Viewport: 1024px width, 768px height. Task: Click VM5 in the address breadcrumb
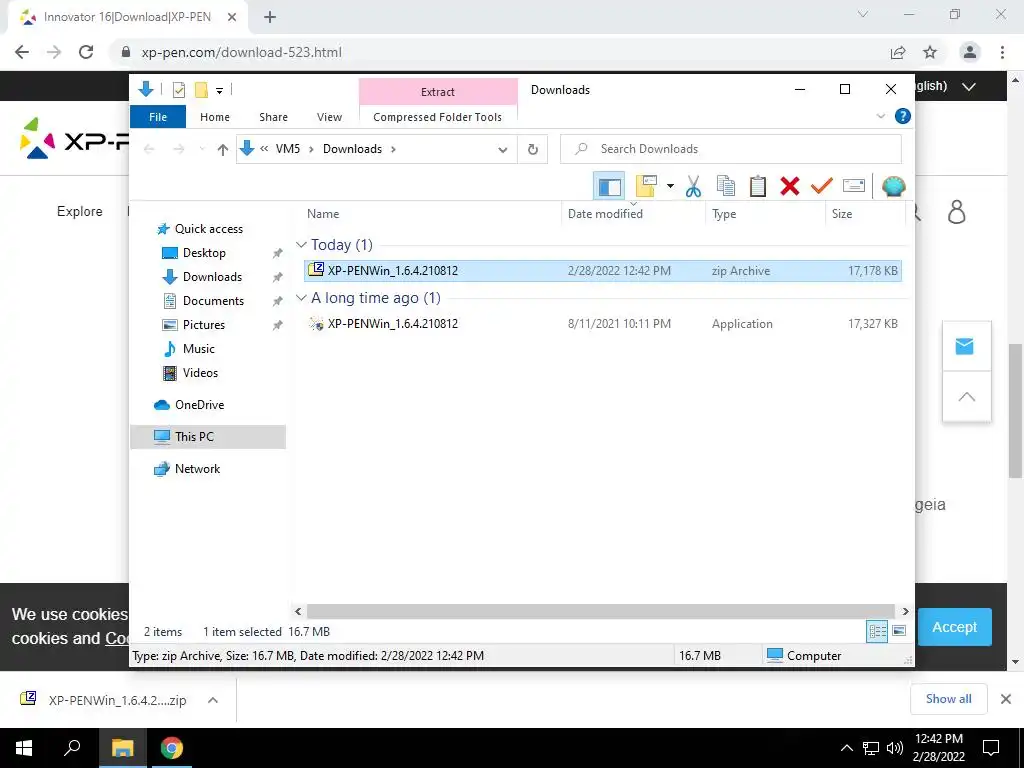tap(287, 149)
